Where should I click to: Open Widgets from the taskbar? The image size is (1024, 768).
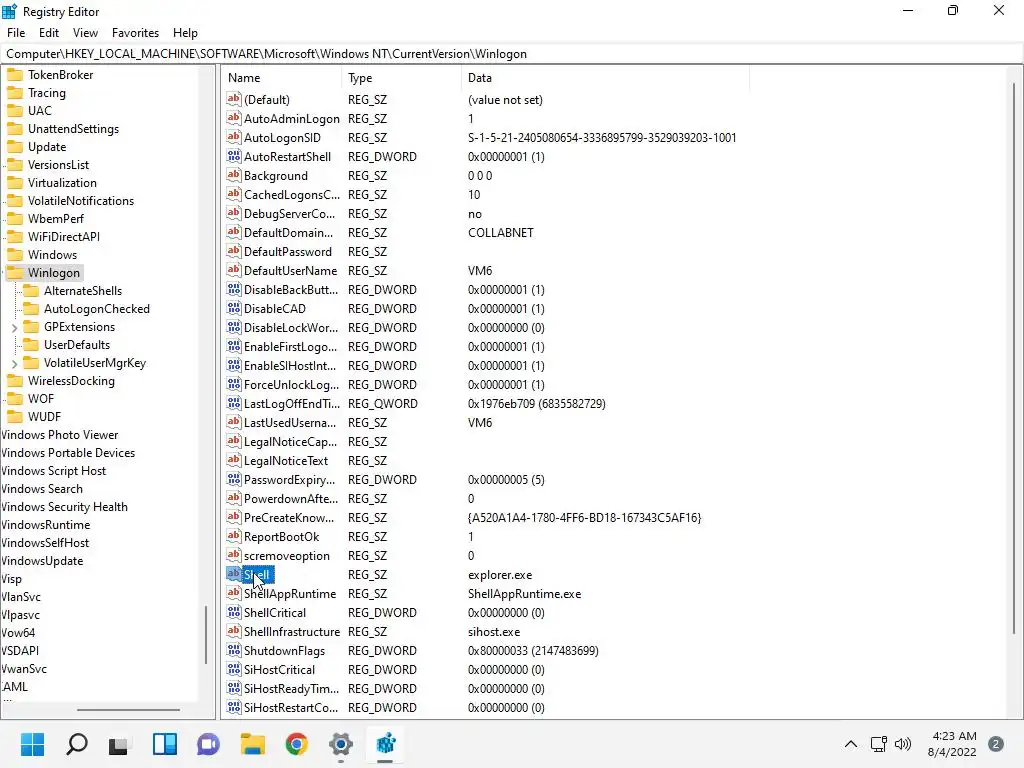[165, 744]
